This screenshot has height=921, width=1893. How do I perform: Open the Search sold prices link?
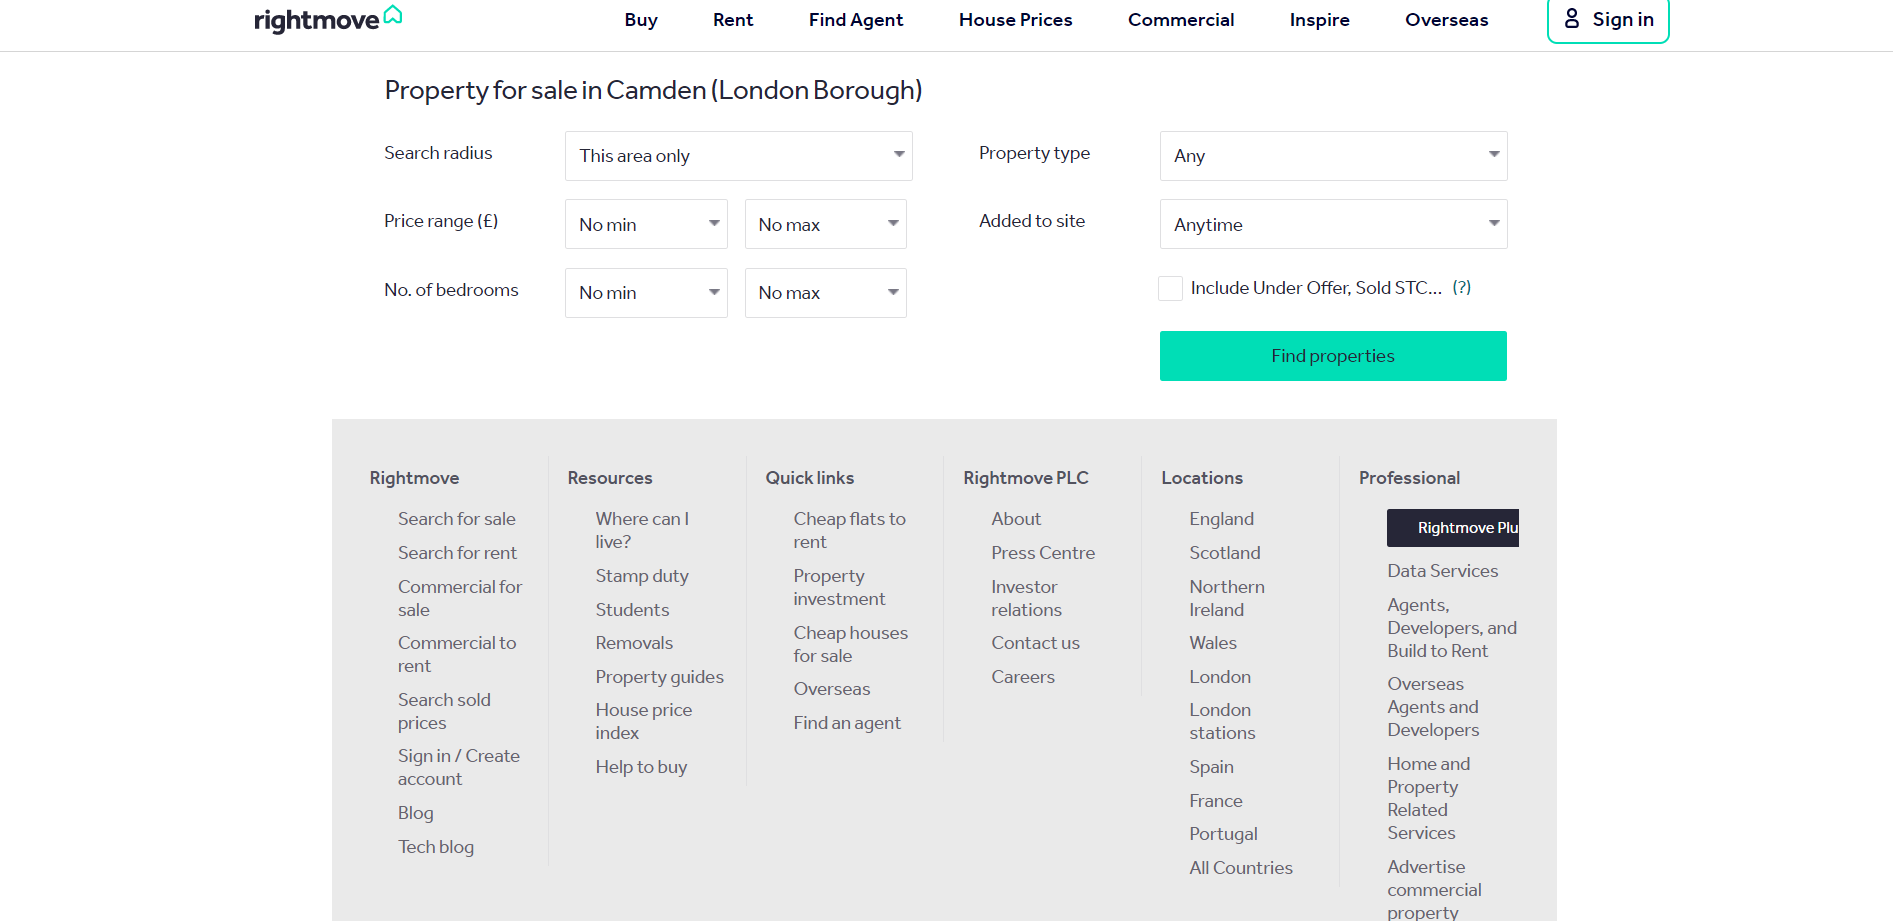[x=444, y=711]
